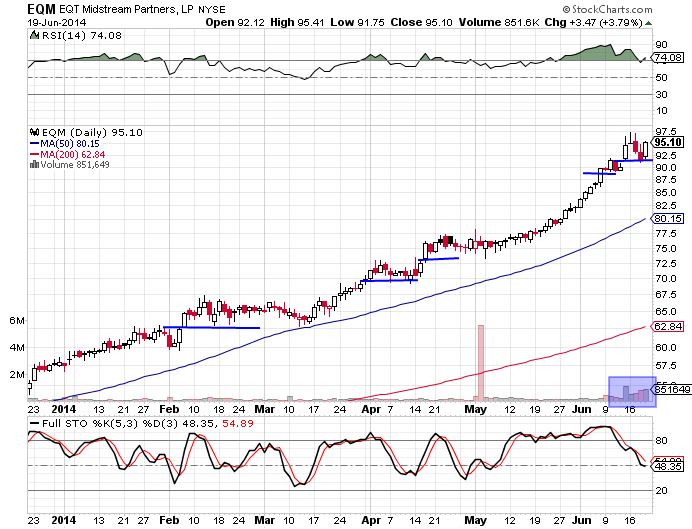Click the tall volume spike bar in early May
The width and height of the screenshot is (692, 529).
(x=481, y=363)
